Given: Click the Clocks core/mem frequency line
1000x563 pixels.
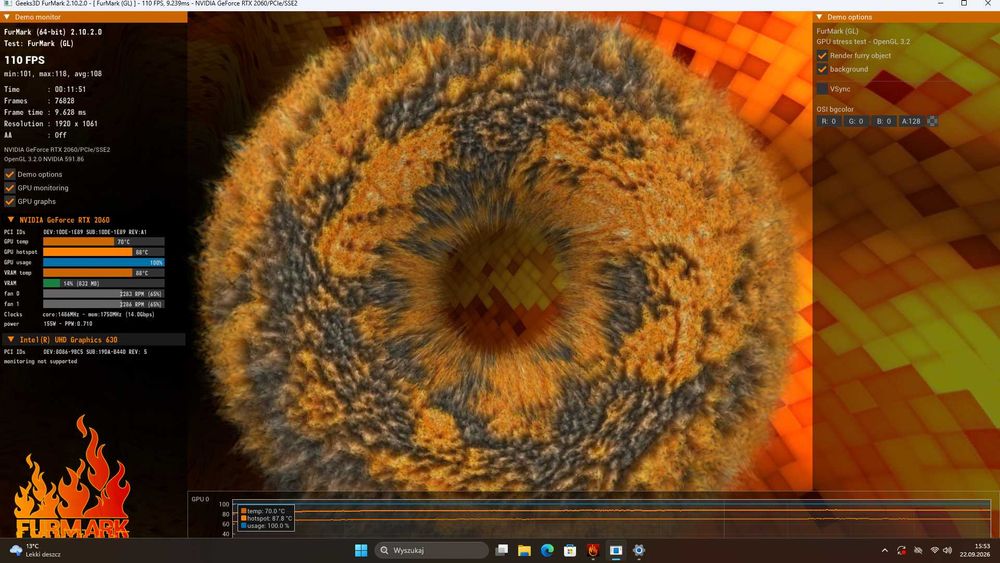Looking at the screenshot, I should pyautogui.click(x=79, y=314).
